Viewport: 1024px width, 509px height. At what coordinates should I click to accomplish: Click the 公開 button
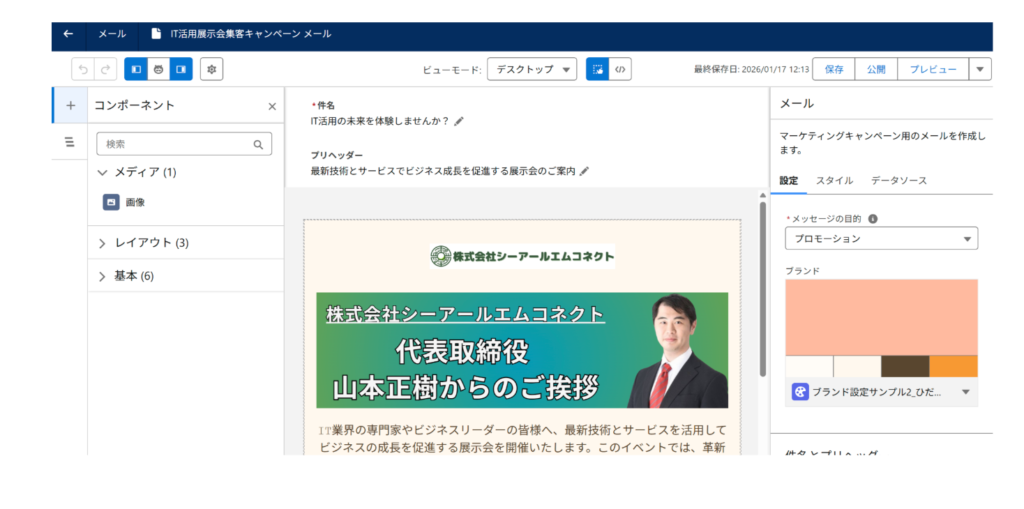coord(876,69)
